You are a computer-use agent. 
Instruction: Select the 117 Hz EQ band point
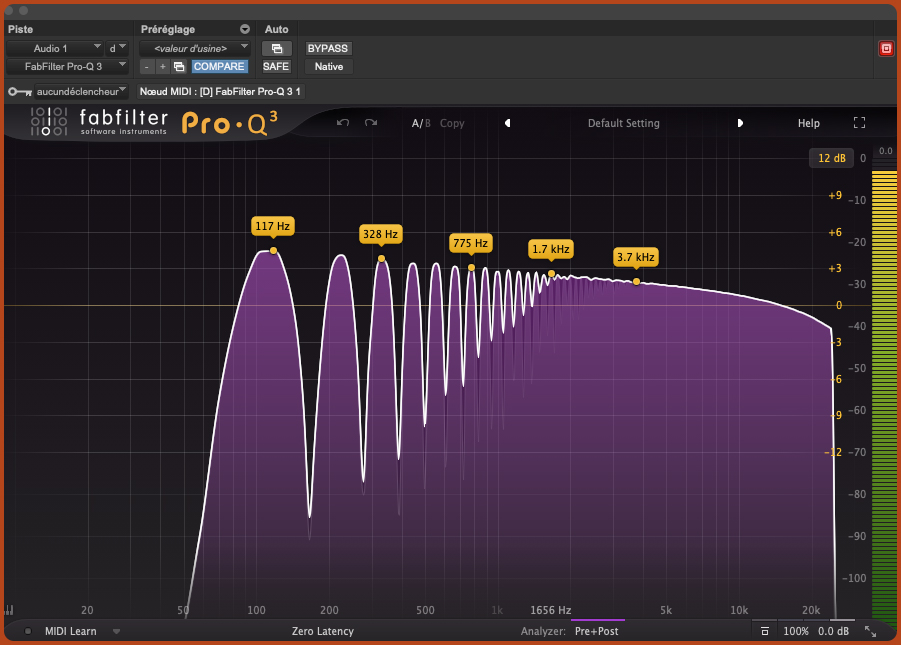273,251
